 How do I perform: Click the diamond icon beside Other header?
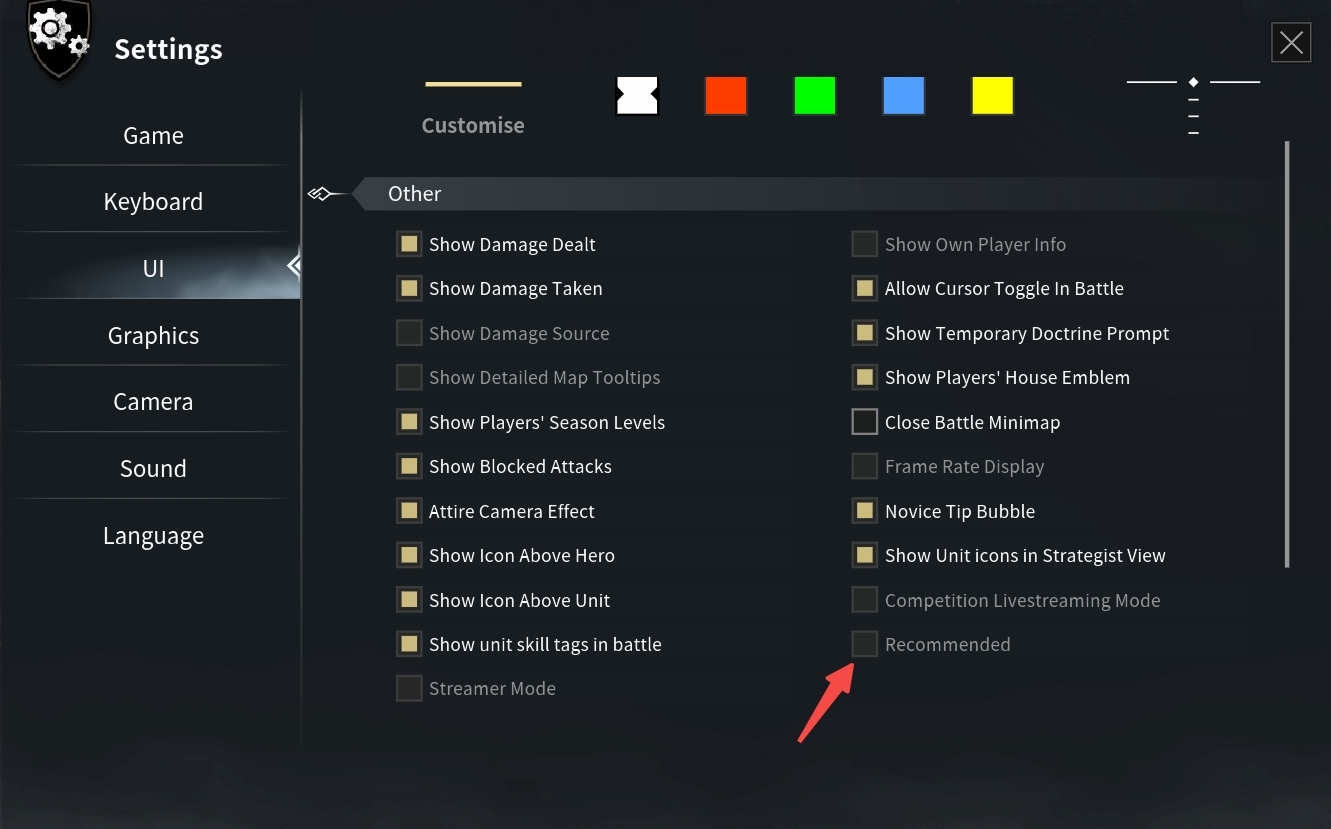pyautogui.click(x=319, y=194)
